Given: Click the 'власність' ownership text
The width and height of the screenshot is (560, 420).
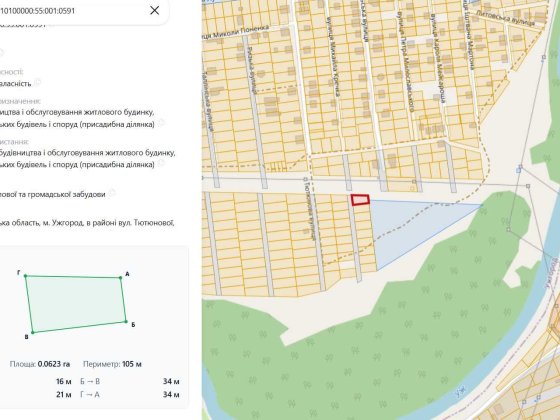Looking at the screenshot, I should tap(16, 84).
